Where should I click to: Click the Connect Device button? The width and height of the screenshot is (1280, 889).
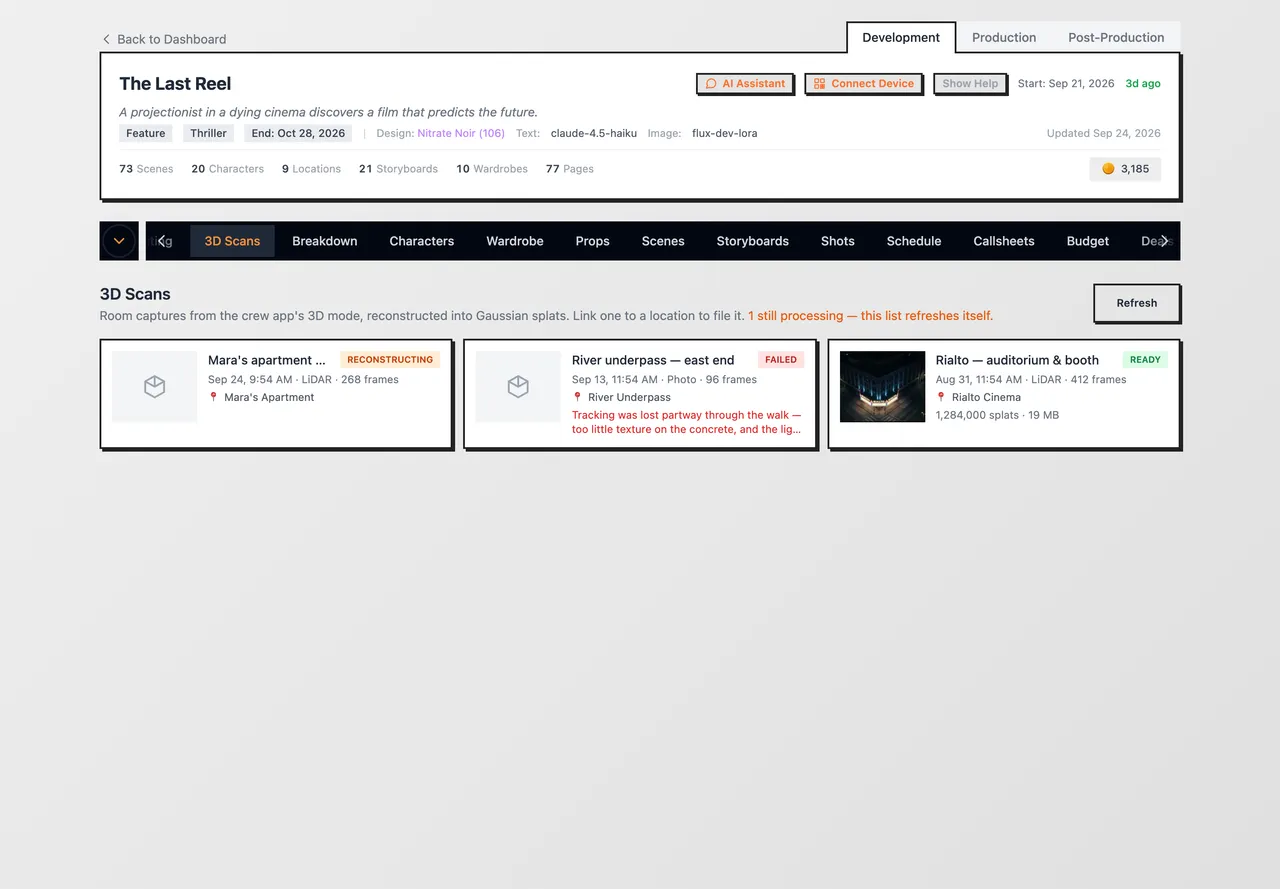[x=864, y=84]
